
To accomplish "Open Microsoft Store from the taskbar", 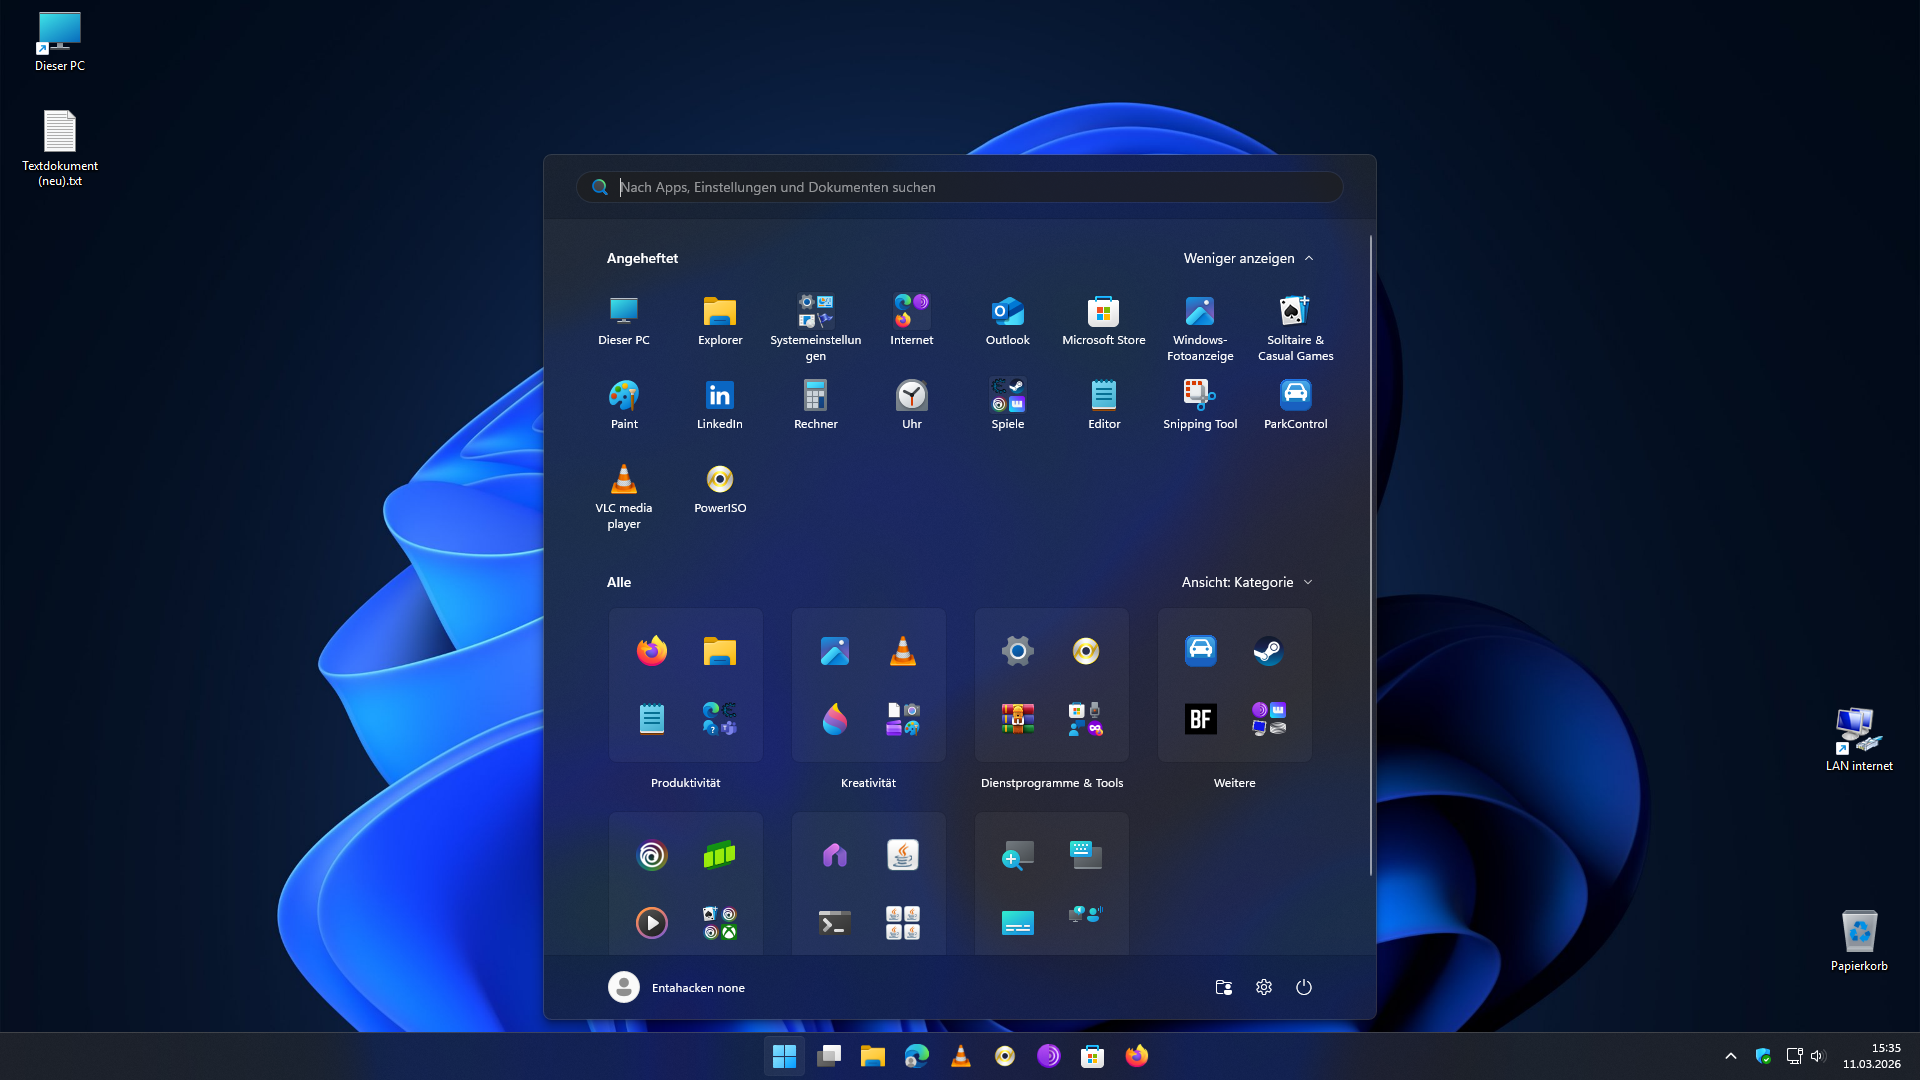I will pyautogui.click(x=1093, y=1056).
